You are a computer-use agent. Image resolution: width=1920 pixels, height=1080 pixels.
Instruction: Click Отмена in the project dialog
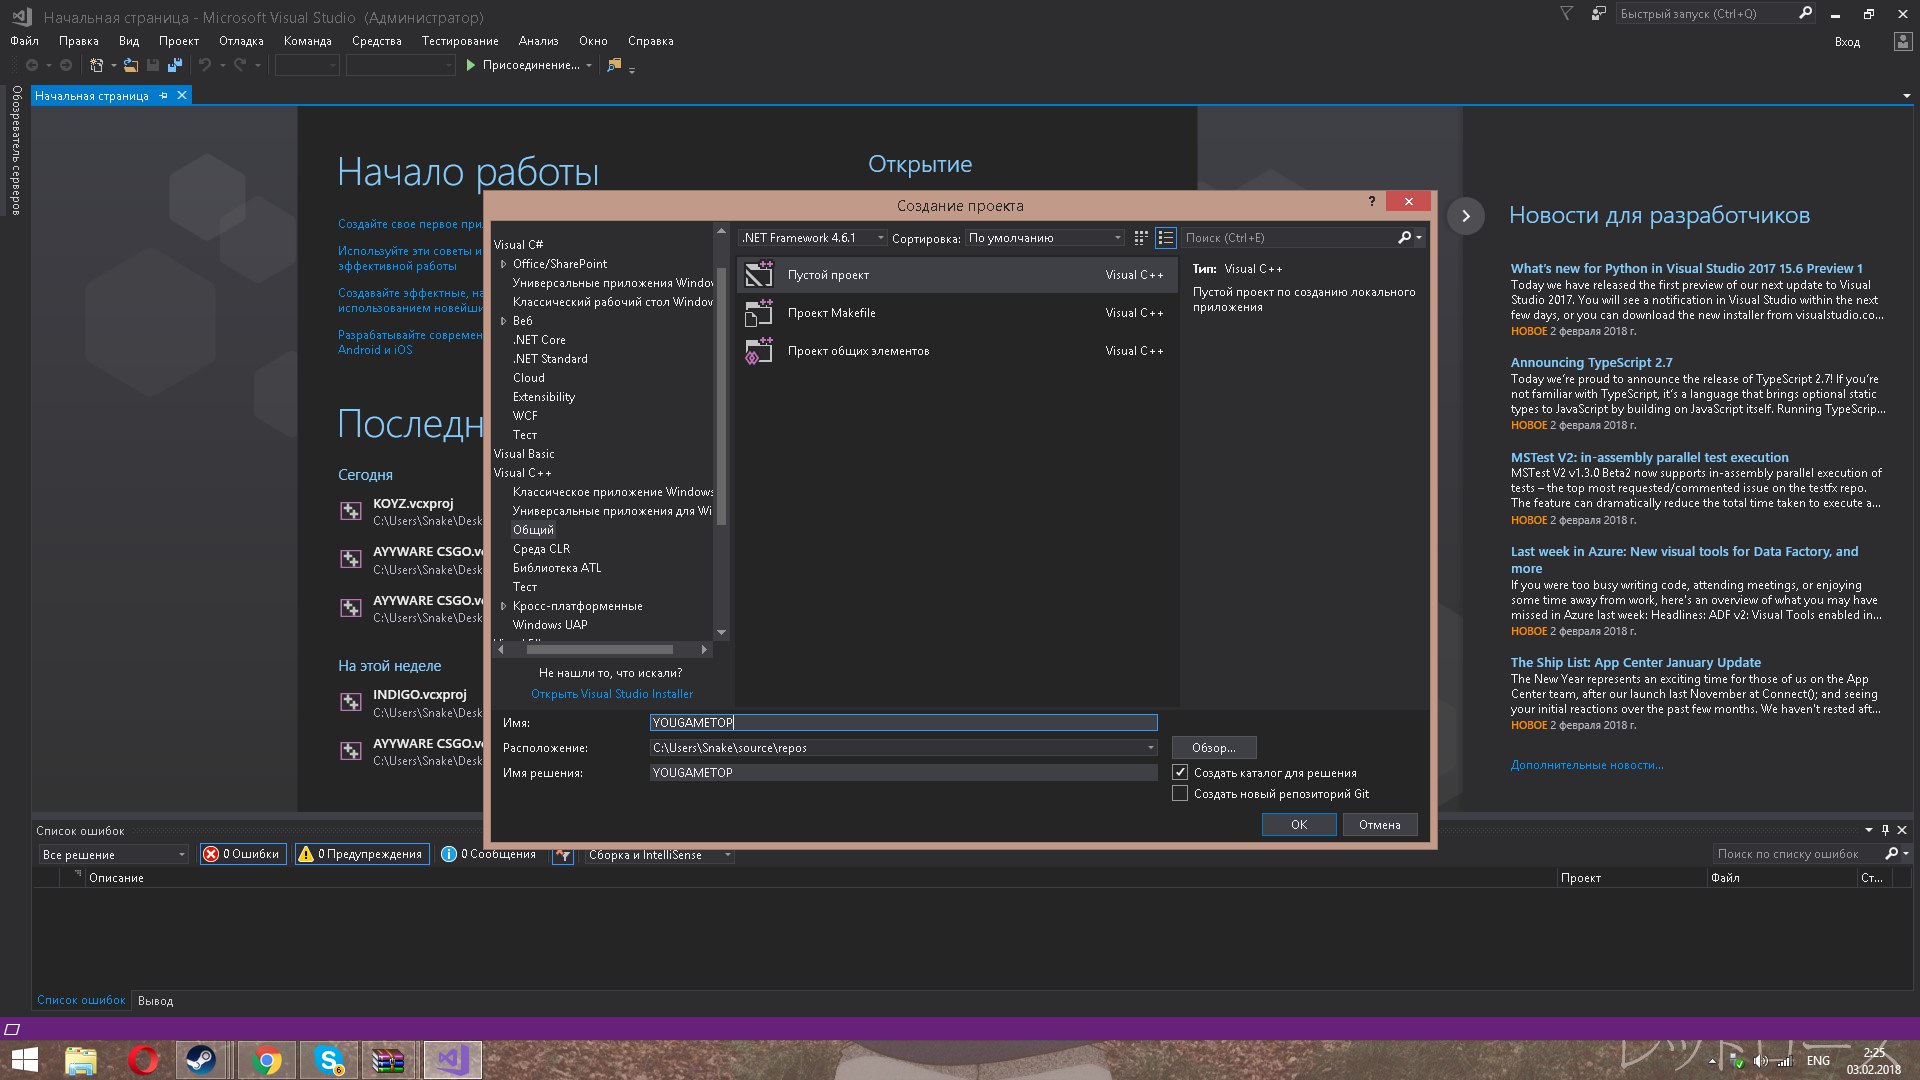coord(1379,825)
